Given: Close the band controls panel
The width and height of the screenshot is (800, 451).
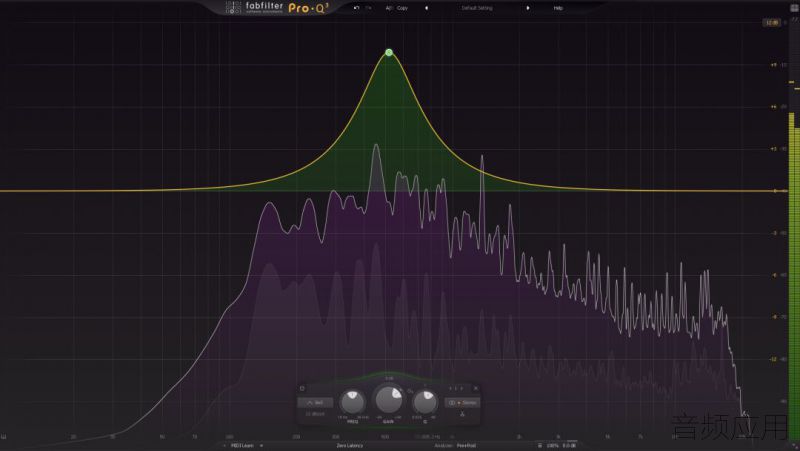Looking at the screenshot, I should [476, 388].
